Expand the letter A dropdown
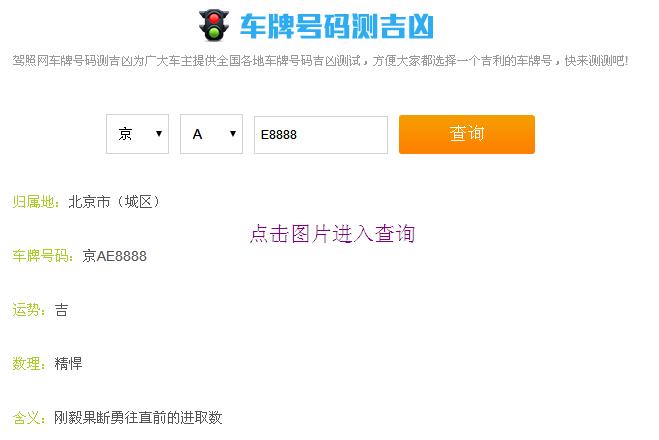 click(x=211, y=134)
